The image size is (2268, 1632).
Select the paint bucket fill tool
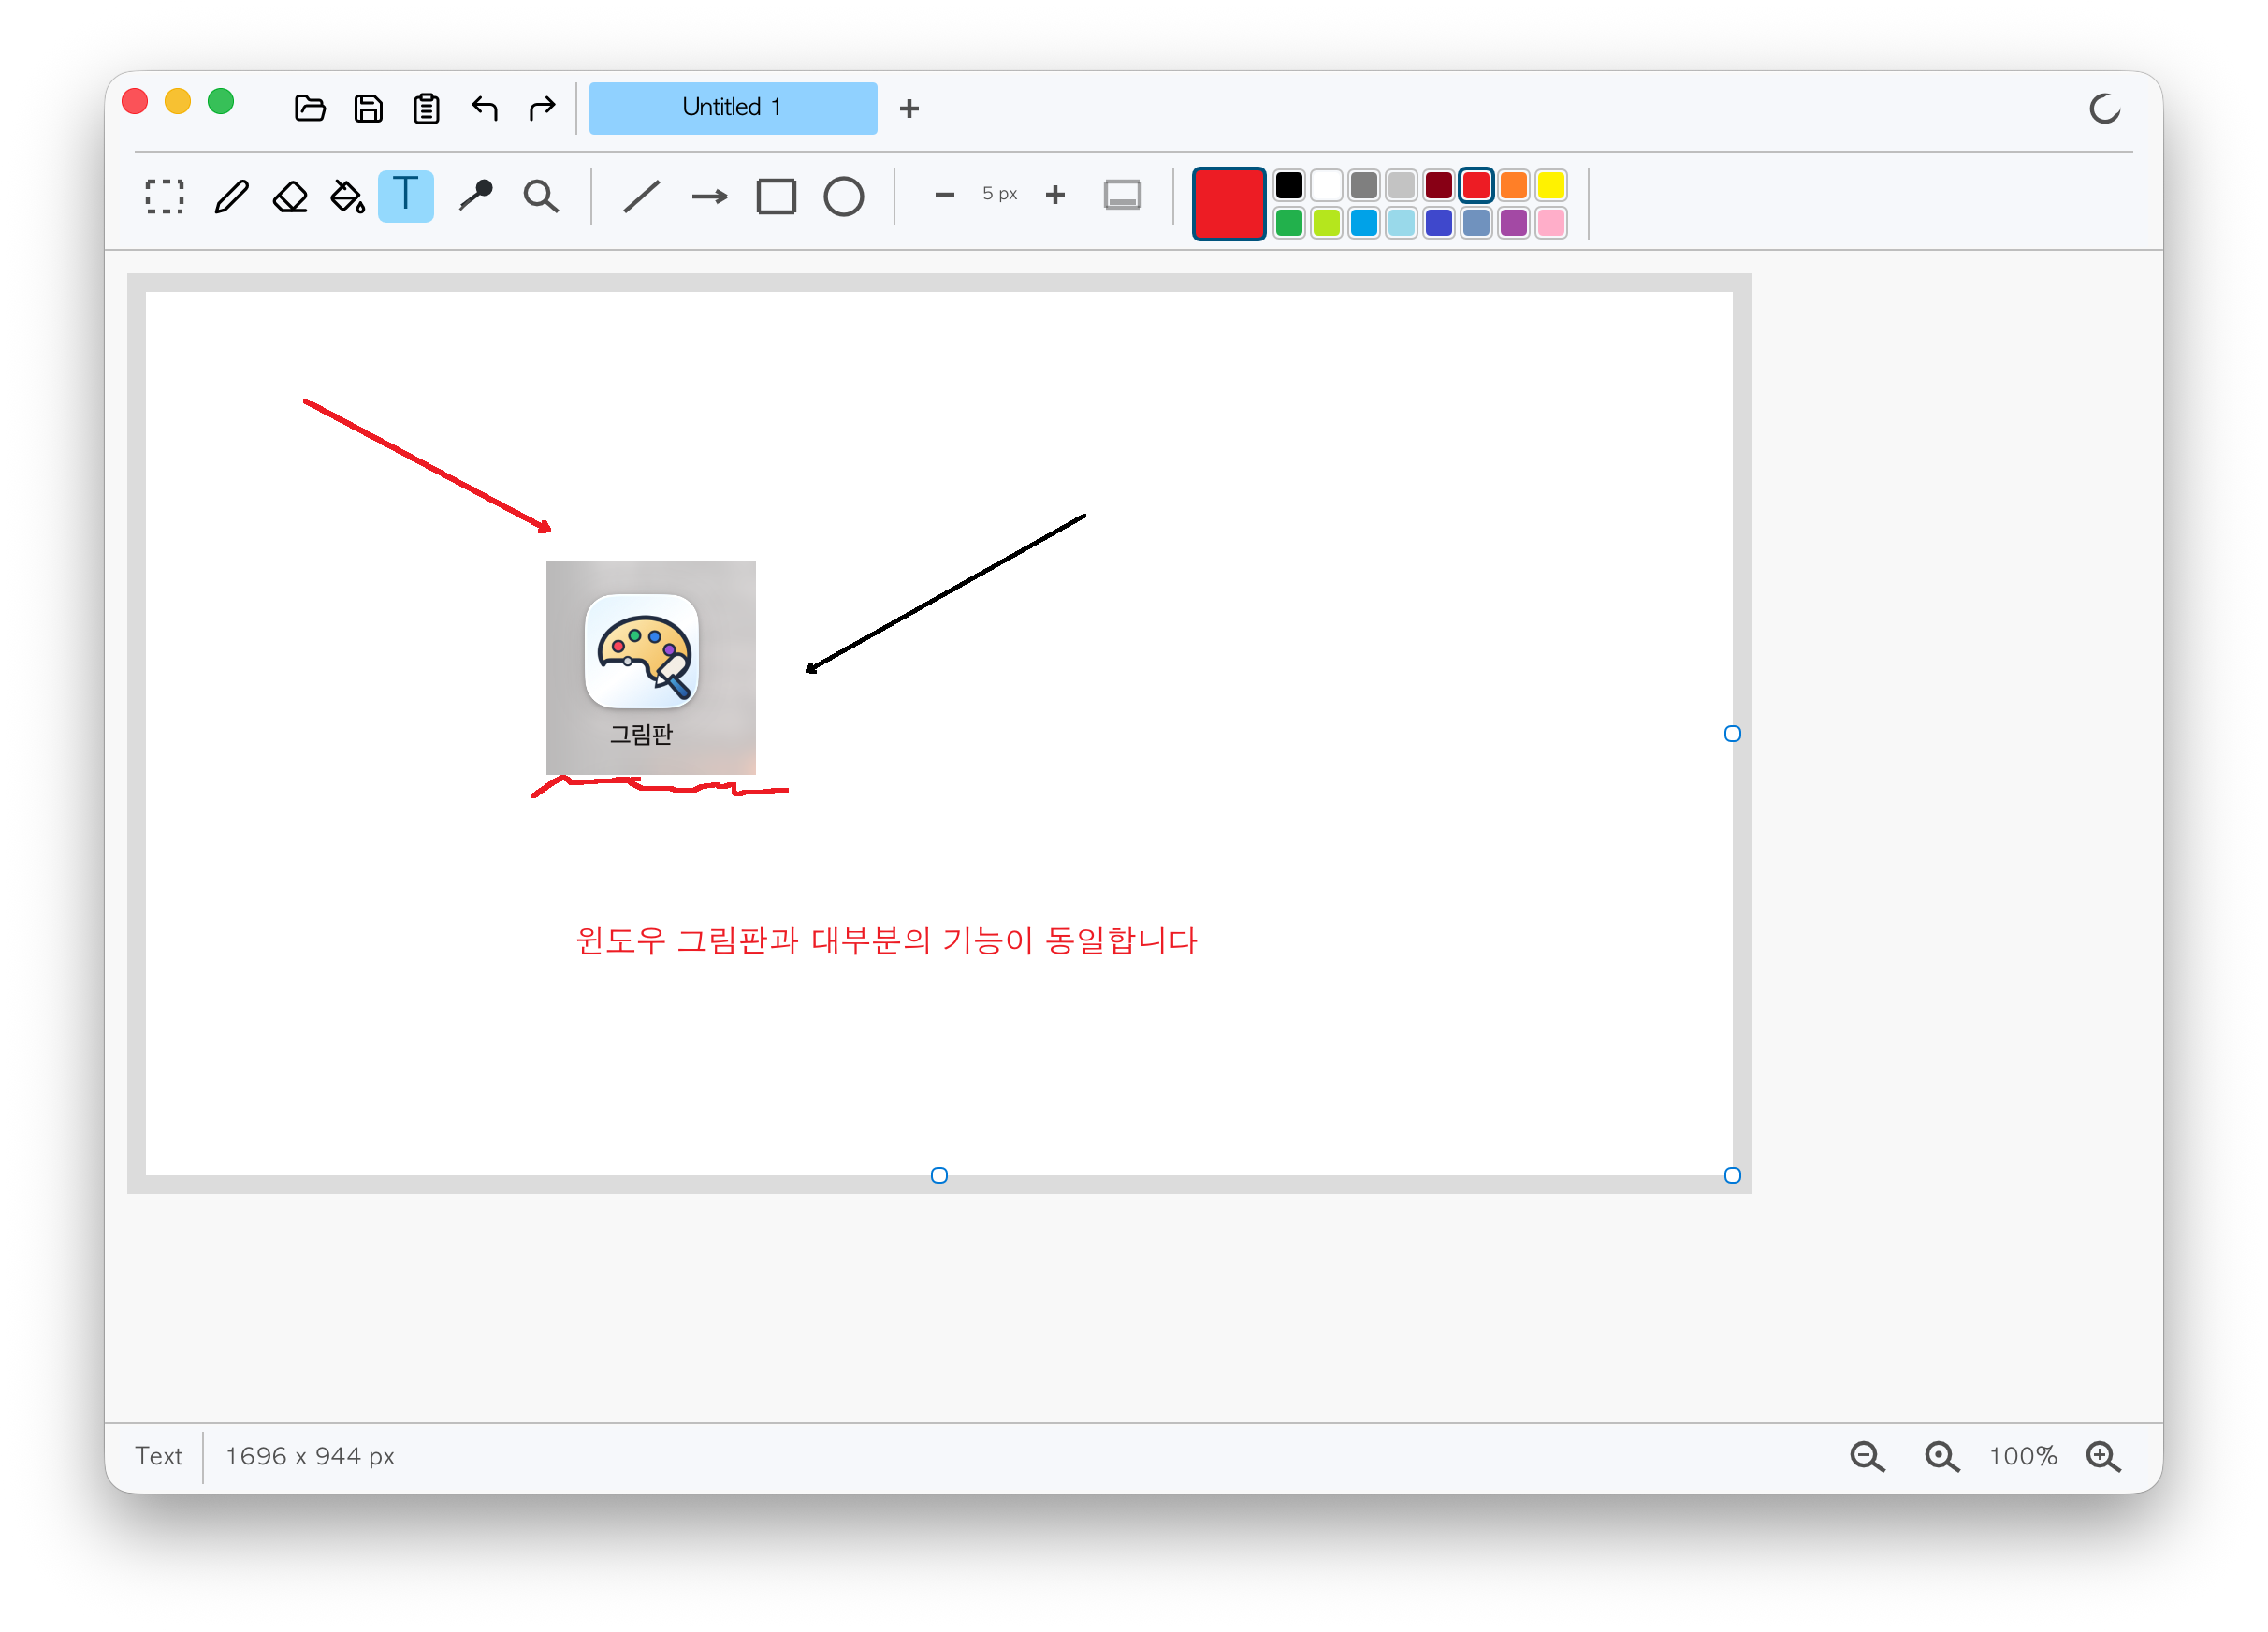[x=348, y=196]
